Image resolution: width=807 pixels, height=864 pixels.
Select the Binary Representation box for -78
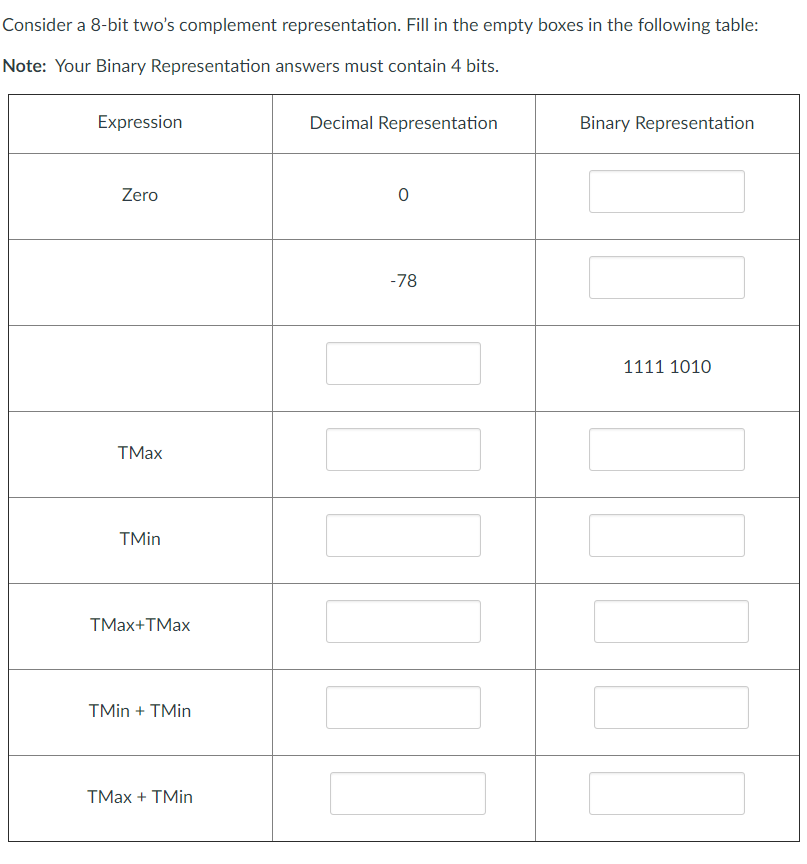tap(666, 277)
